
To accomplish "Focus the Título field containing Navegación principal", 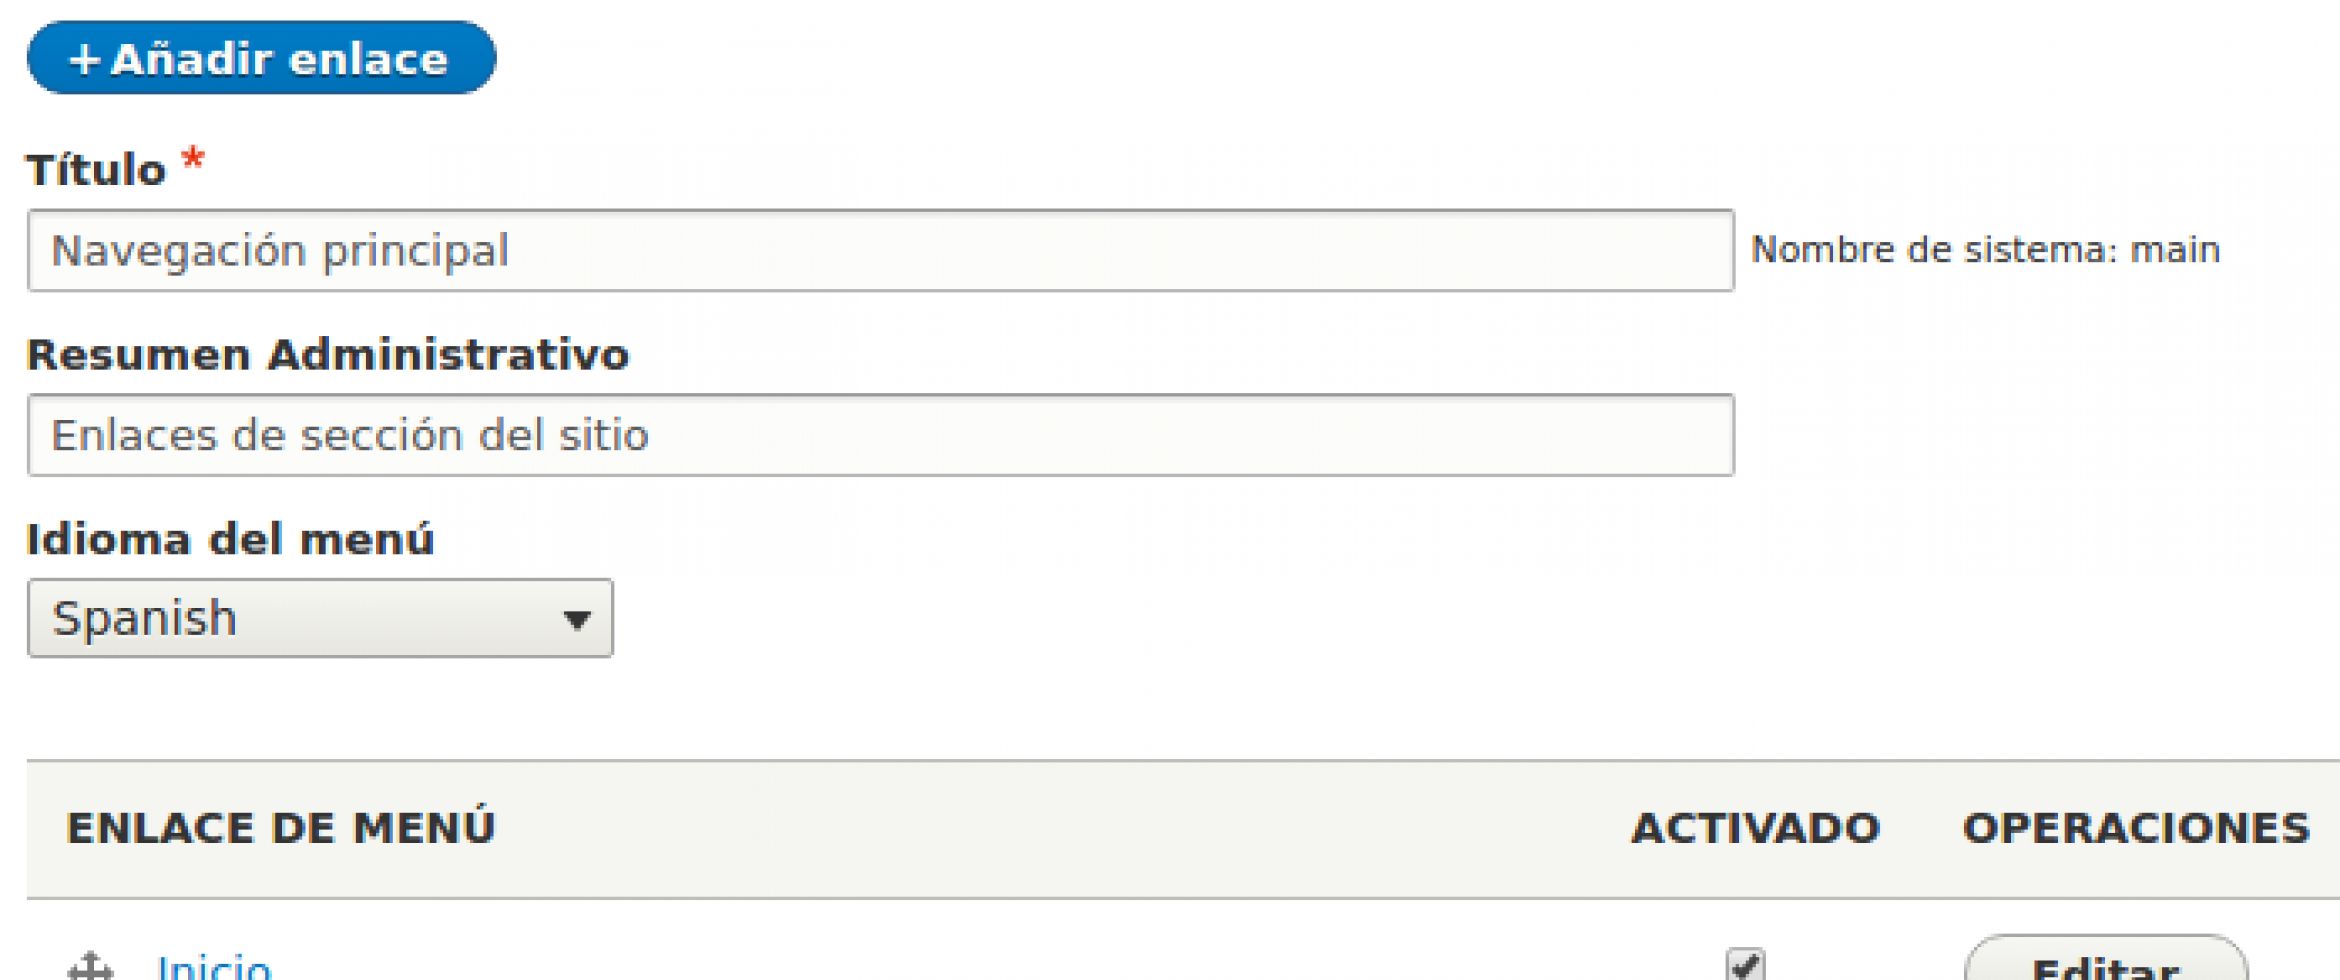I will (x=880, y=250).
